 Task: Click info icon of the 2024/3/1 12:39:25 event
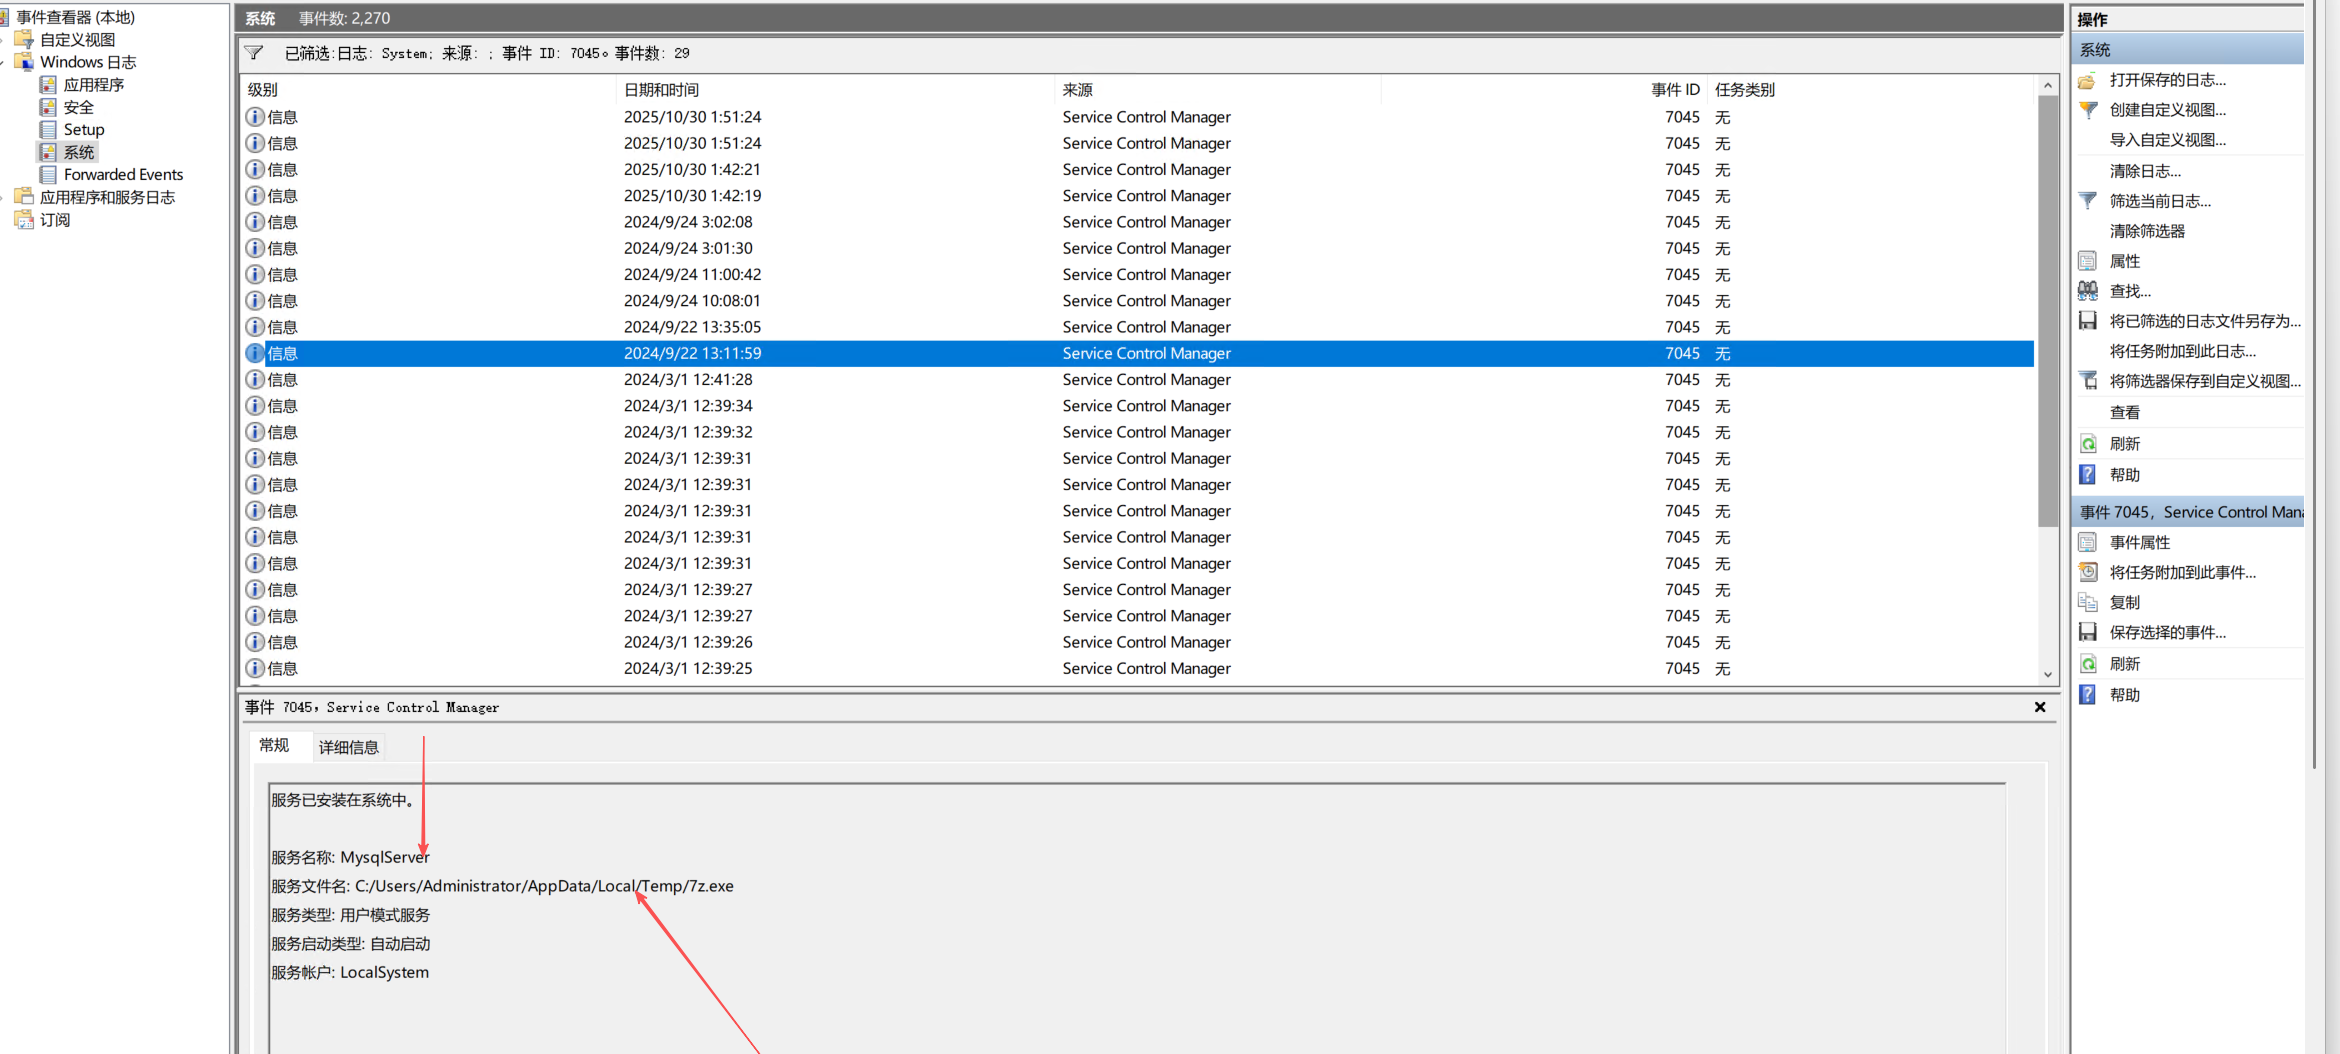(255, 668)
